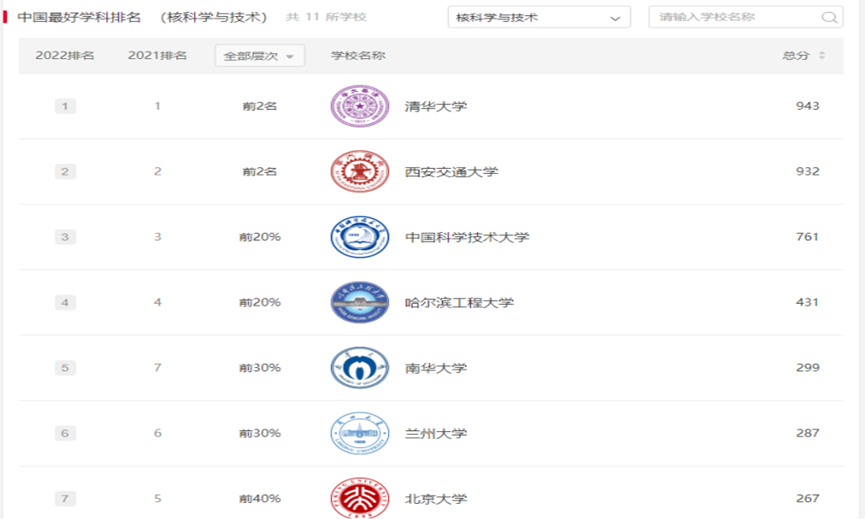
Task: Click rank badge 1 for 清华大学
Action: 65,106
